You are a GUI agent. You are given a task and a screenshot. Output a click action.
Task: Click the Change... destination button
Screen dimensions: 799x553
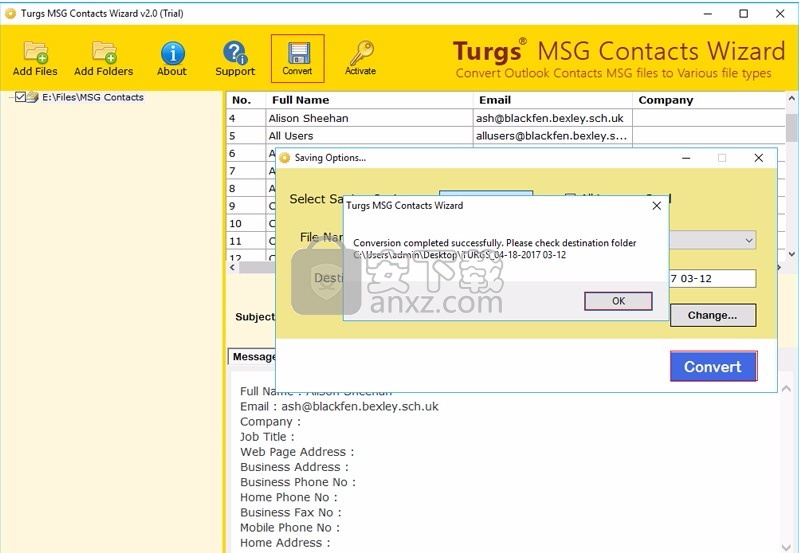click(713, 315)
